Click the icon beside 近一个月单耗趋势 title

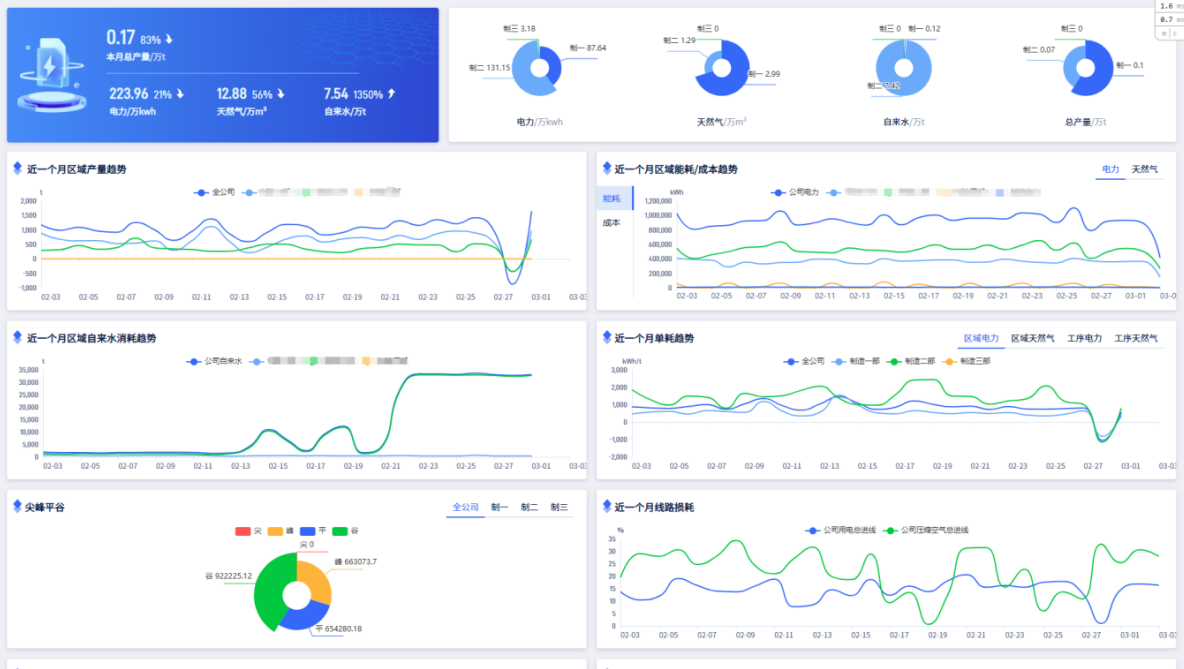(x=605, y=338)
